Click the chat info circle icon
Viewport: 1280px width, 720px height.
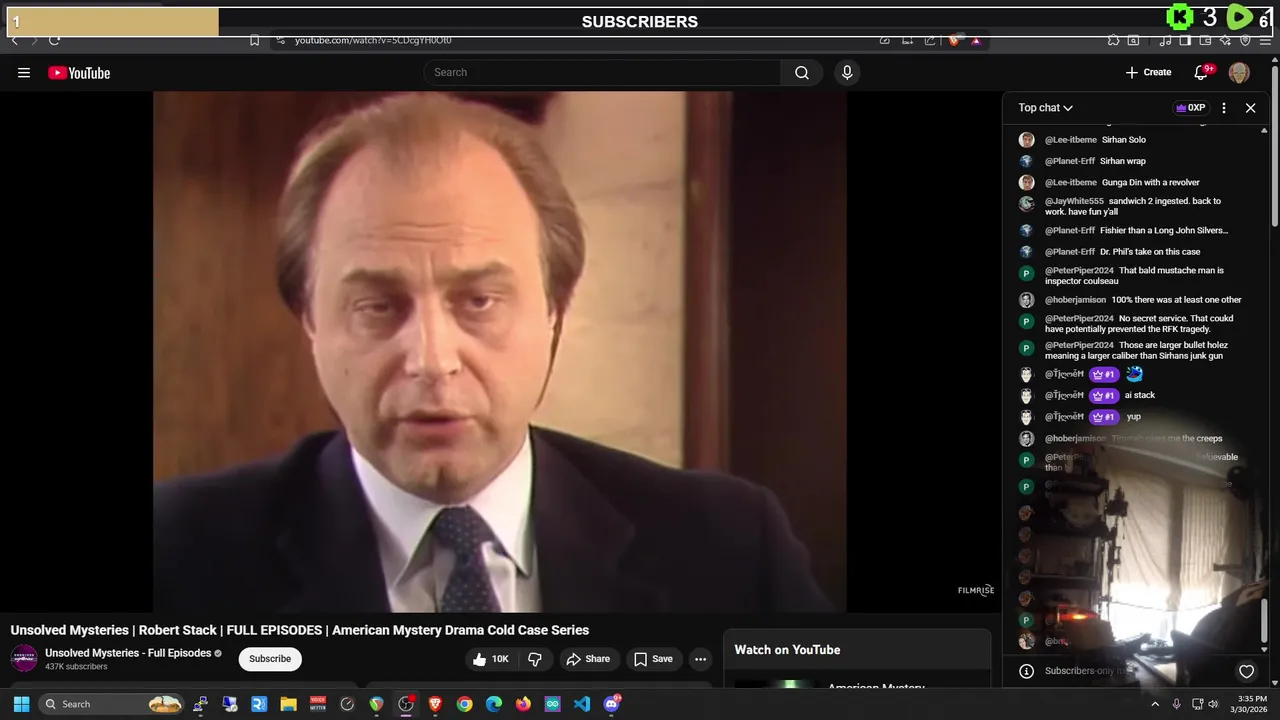click(x=1026, y=671)
